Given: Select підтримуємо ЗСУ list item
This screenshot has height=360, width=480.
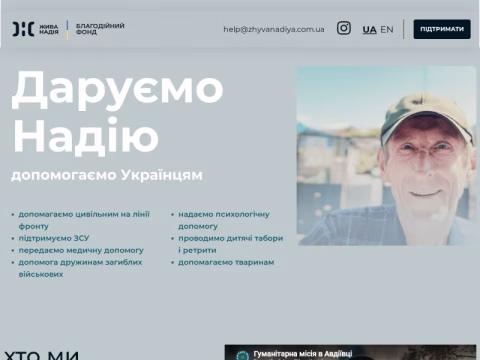Looking at the screenshot, I should click(54, 238).
